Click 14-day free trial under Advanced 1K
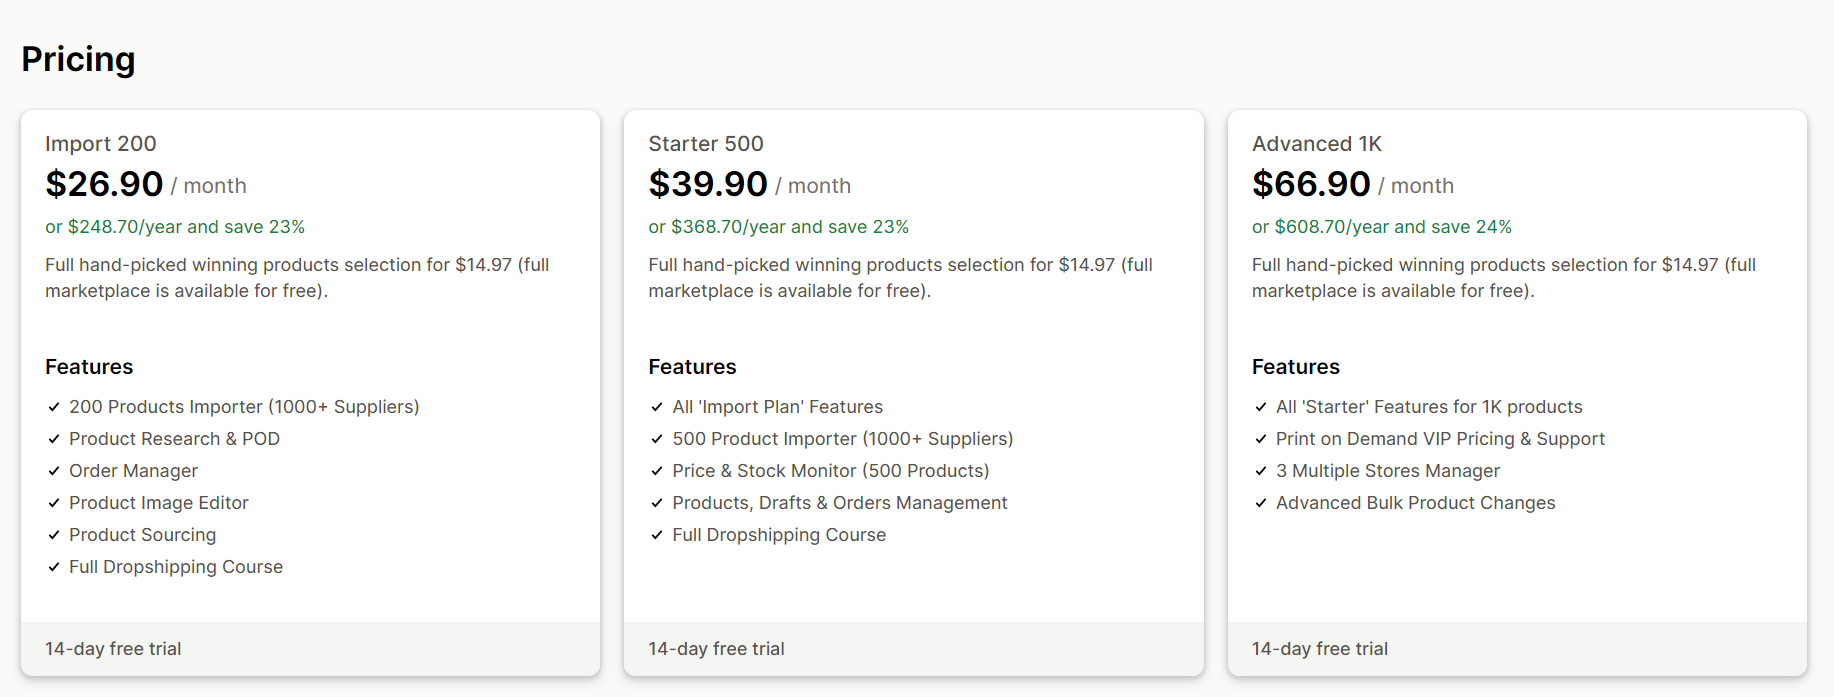 coord(1320,649)
